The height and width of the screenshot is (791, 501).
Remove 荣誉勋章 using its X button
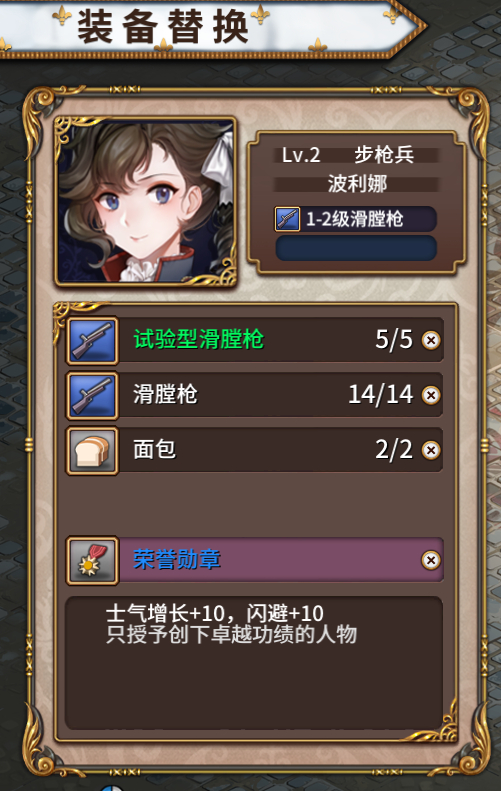tap(431, 560)
